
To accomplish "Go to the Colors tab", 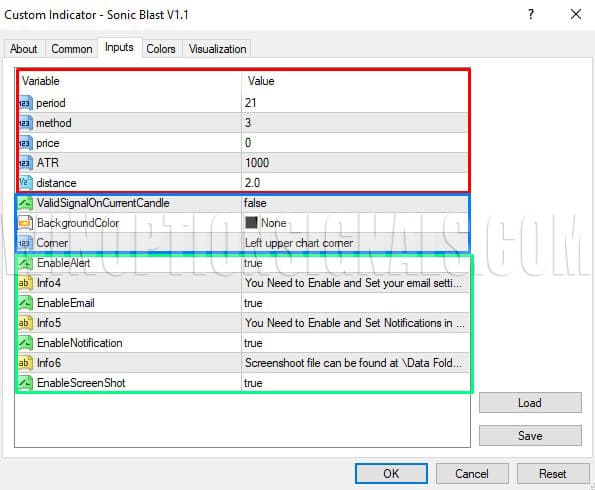I will pyautogui.click(x=161, y=49).
